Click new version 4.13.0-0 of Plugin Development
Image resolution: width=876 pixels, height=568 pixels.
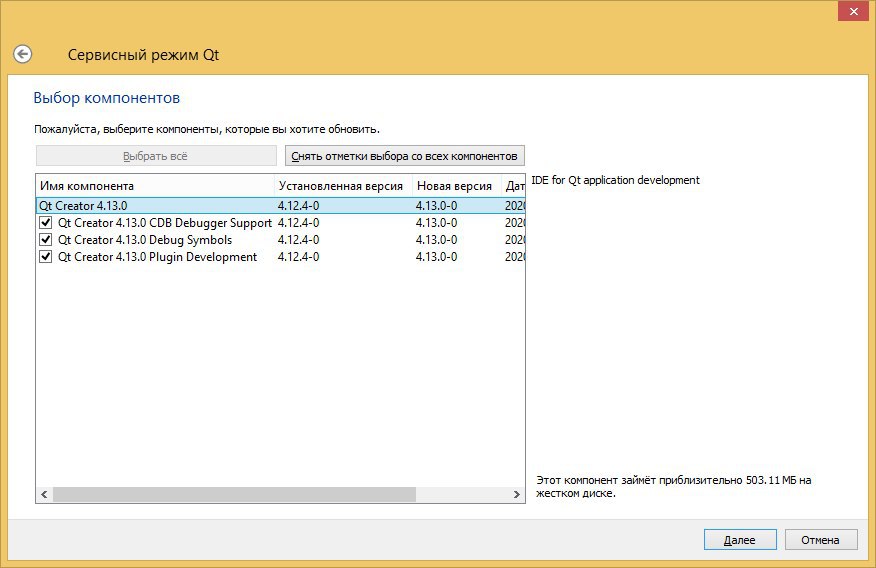[436, 257]
